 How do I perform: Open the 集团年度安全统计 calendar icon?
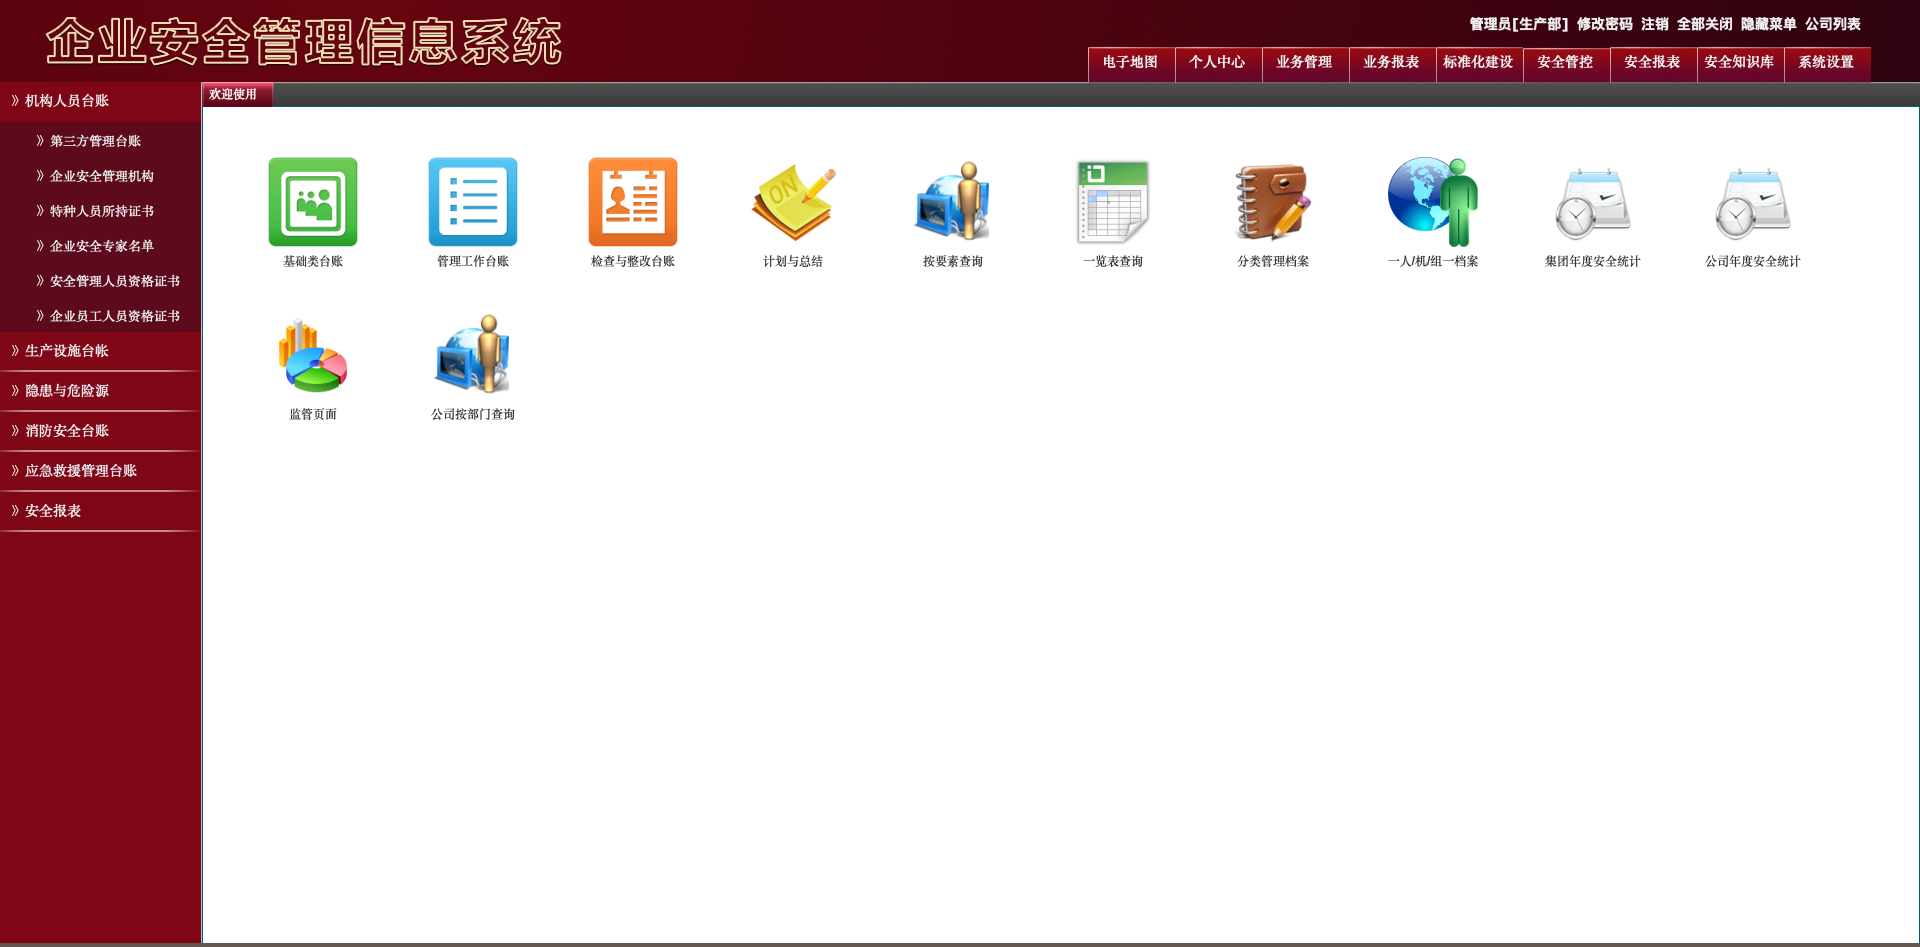coord(1592,202)
